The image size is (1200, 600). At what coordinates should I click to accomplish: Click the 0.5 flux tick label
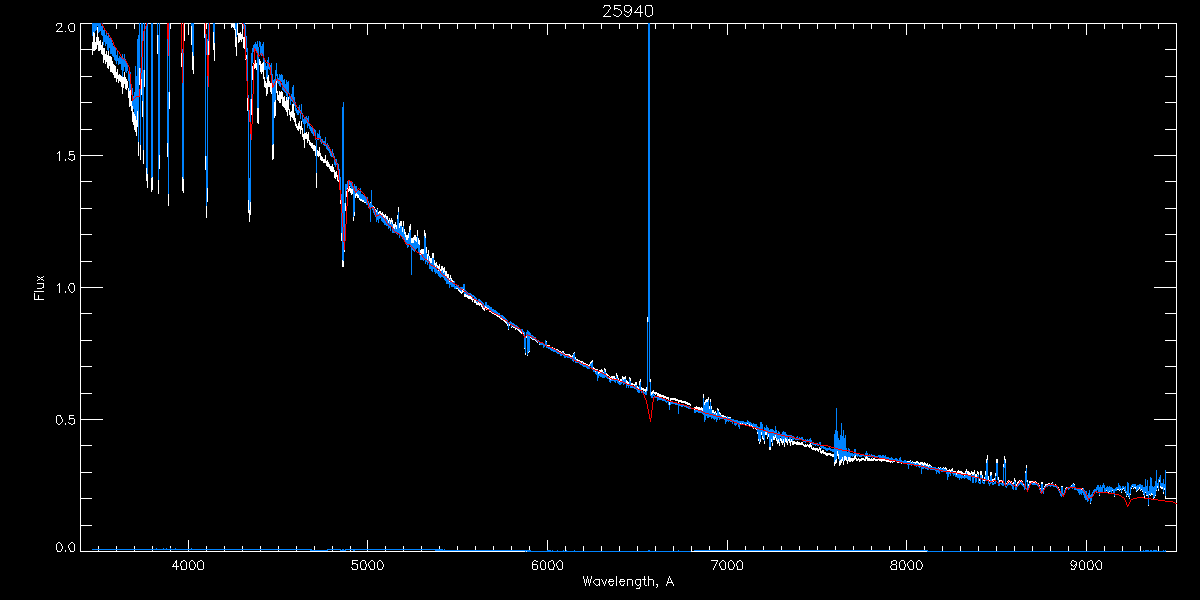tap(66, 418)
